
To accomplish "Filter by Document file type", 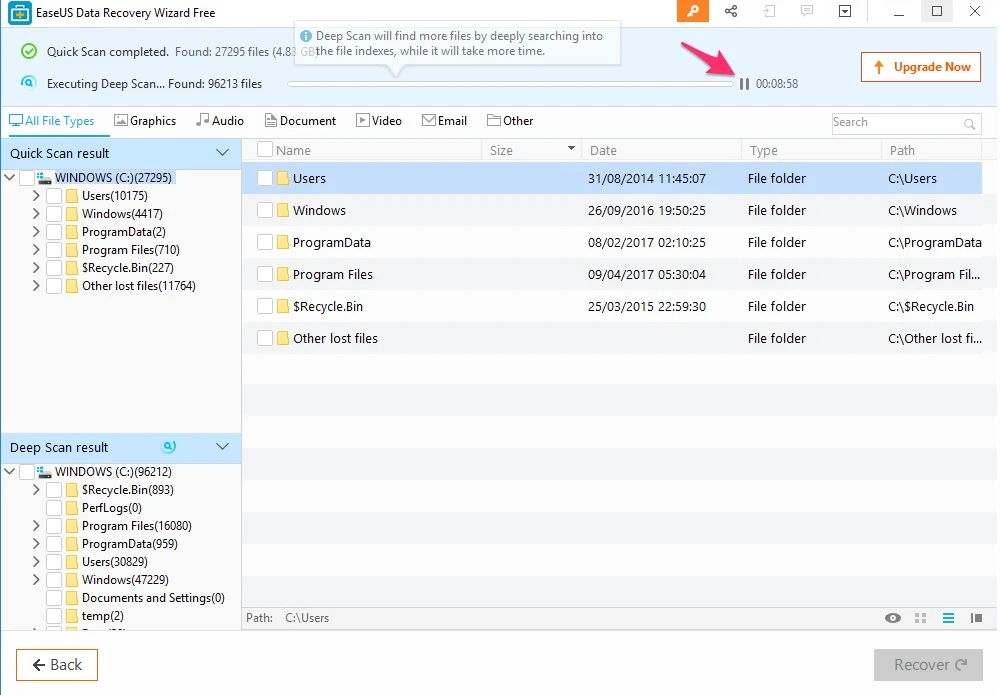I will pos(300,121).
